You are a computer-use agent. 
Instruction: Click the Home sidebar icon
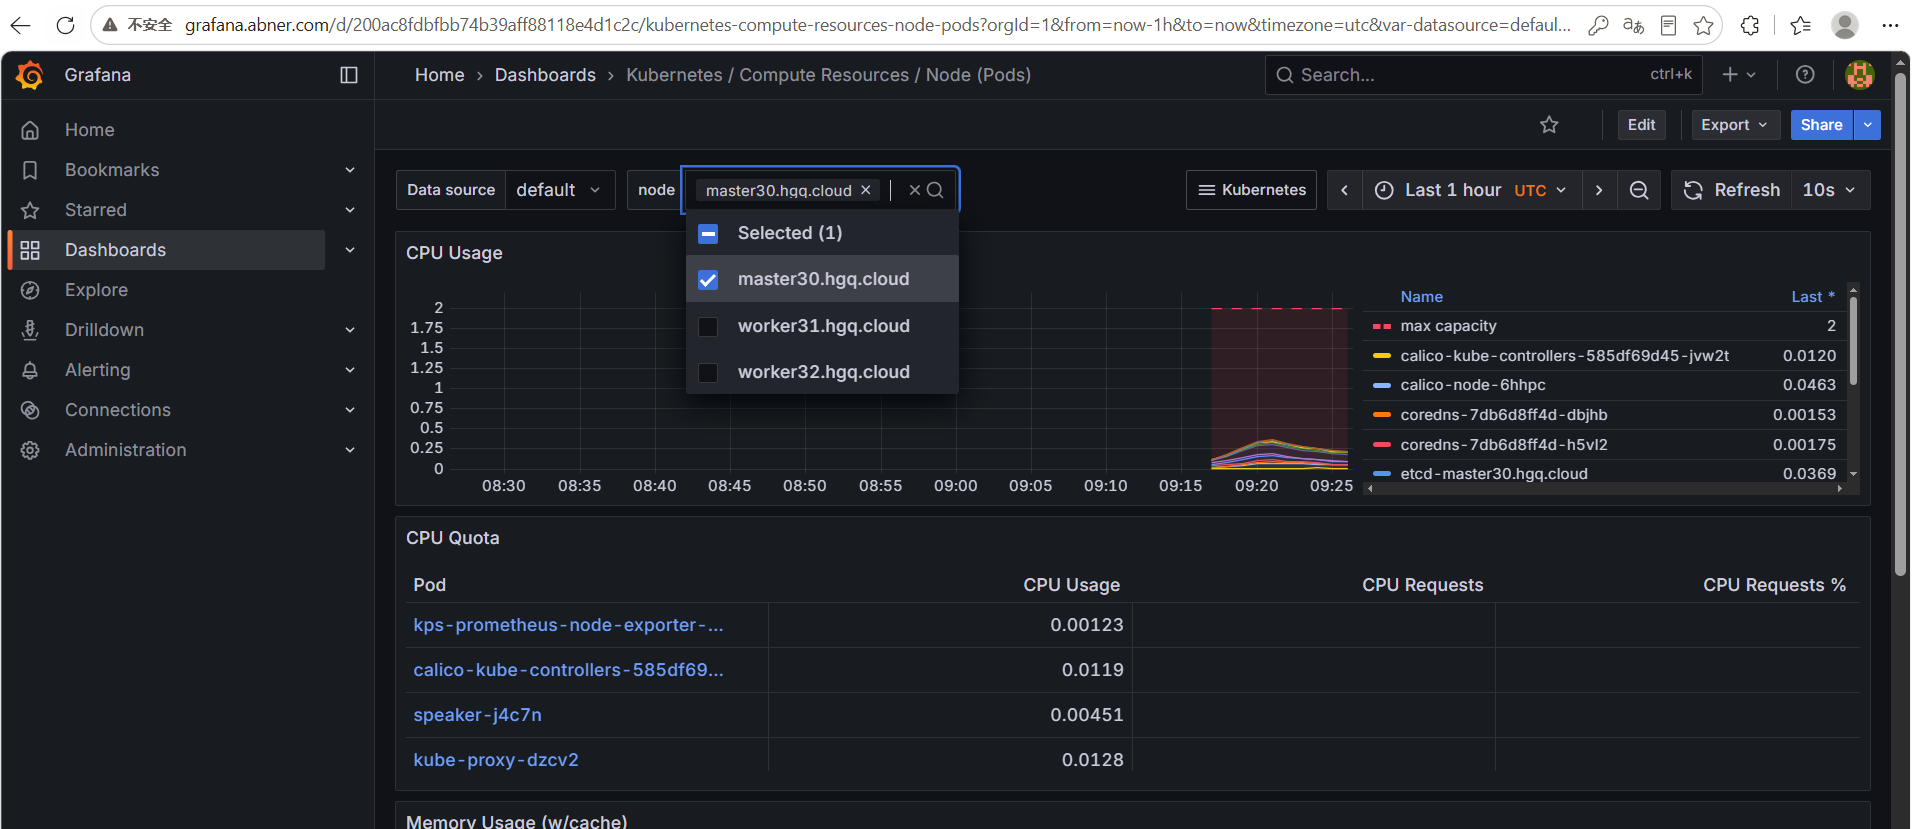click(x=30, y=130)
